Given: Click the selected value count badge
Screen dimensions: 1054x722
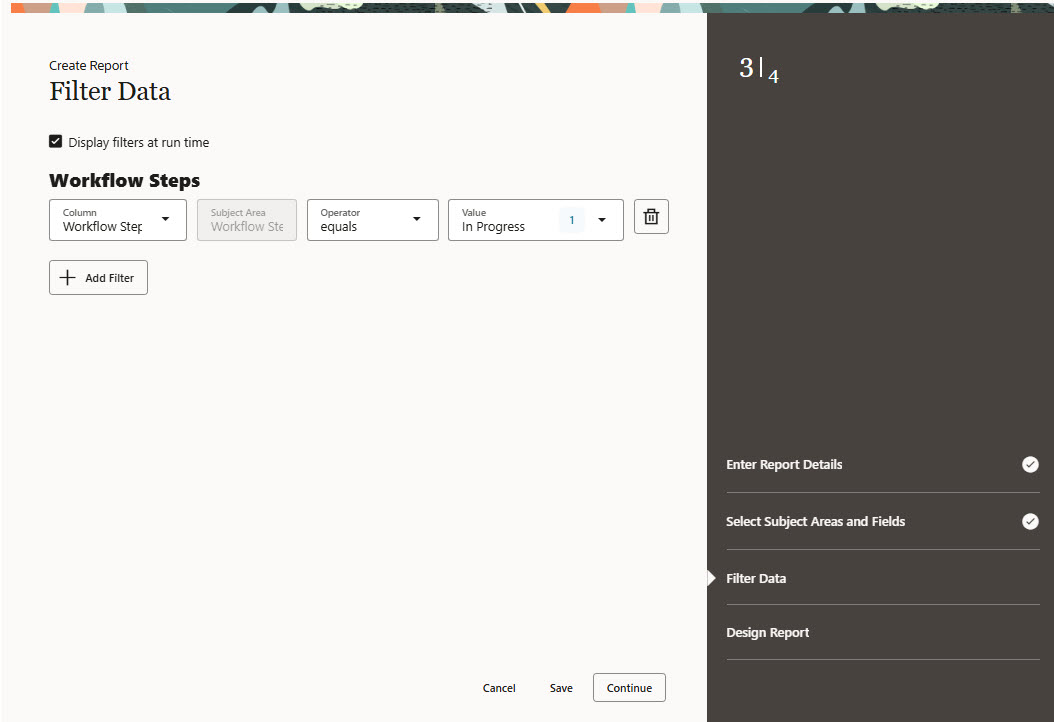Looking at the screenshot, I should pyautogui.click(x=571, y=220).
